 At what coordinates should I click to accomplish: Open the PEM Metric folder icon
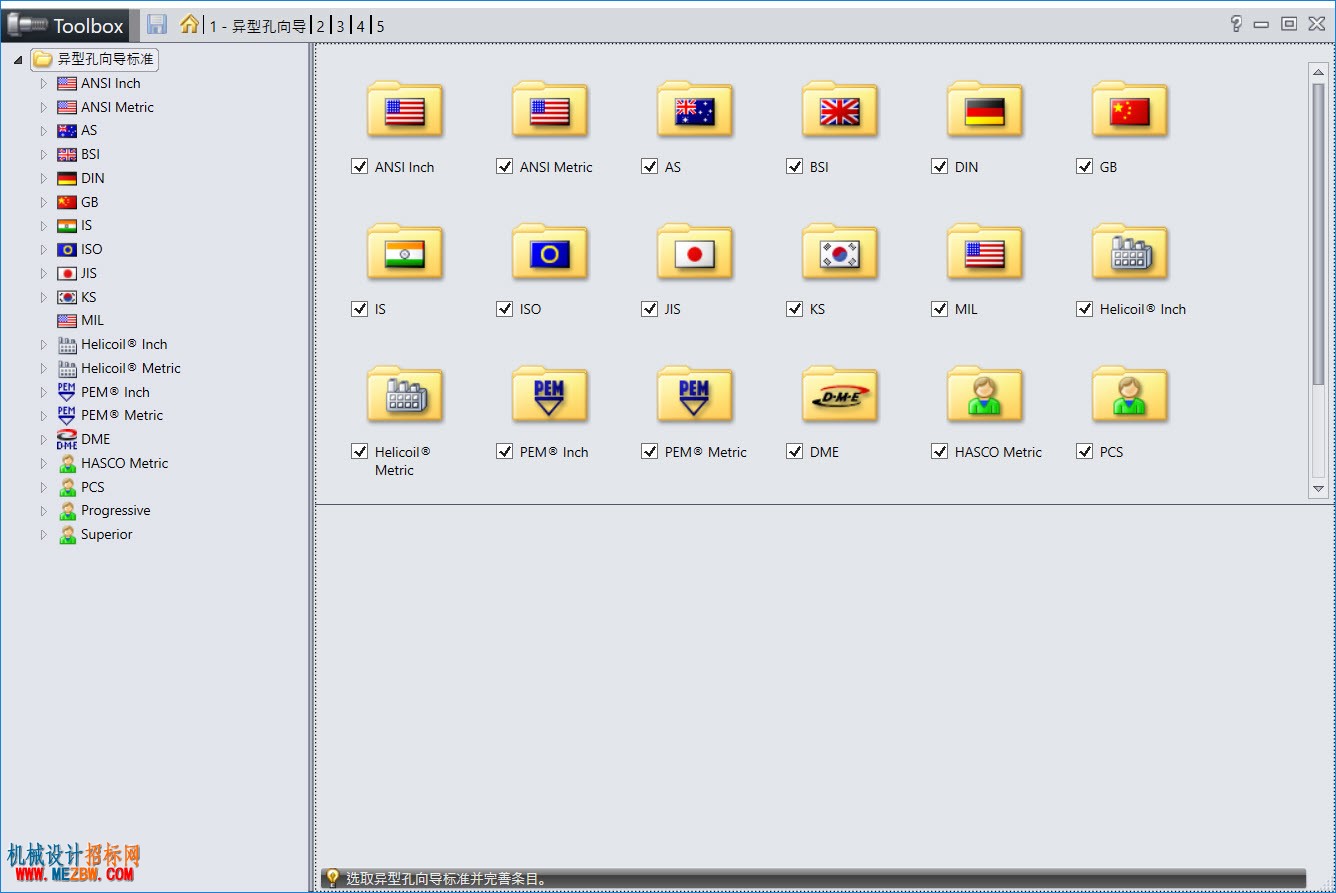(x=695, y=395)
